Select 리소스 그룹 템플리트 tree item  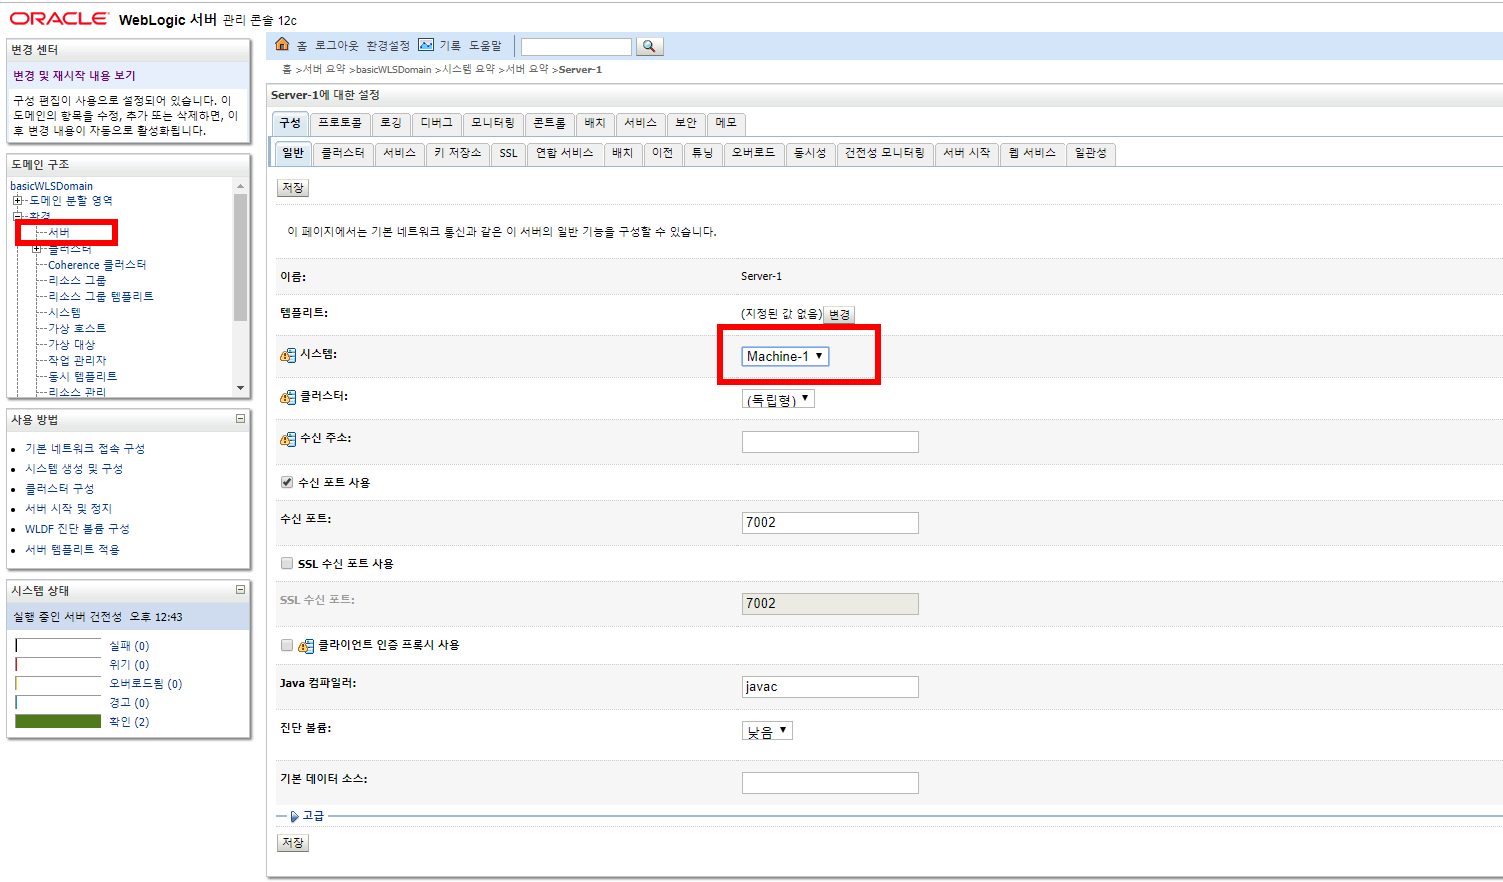(101, 297)
